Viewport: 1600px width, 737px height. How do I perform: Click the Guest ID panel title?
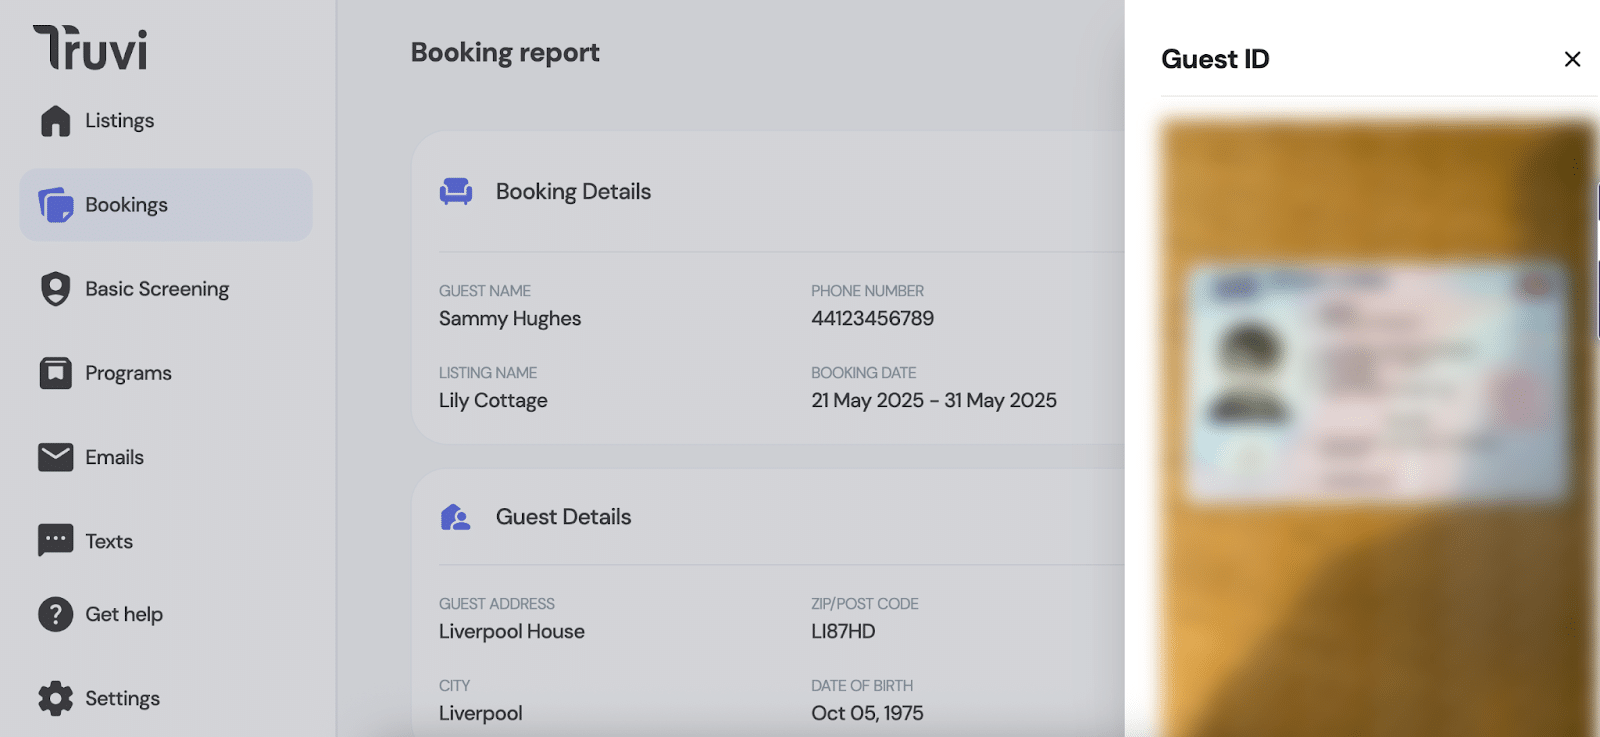(x=1215, y=59)
